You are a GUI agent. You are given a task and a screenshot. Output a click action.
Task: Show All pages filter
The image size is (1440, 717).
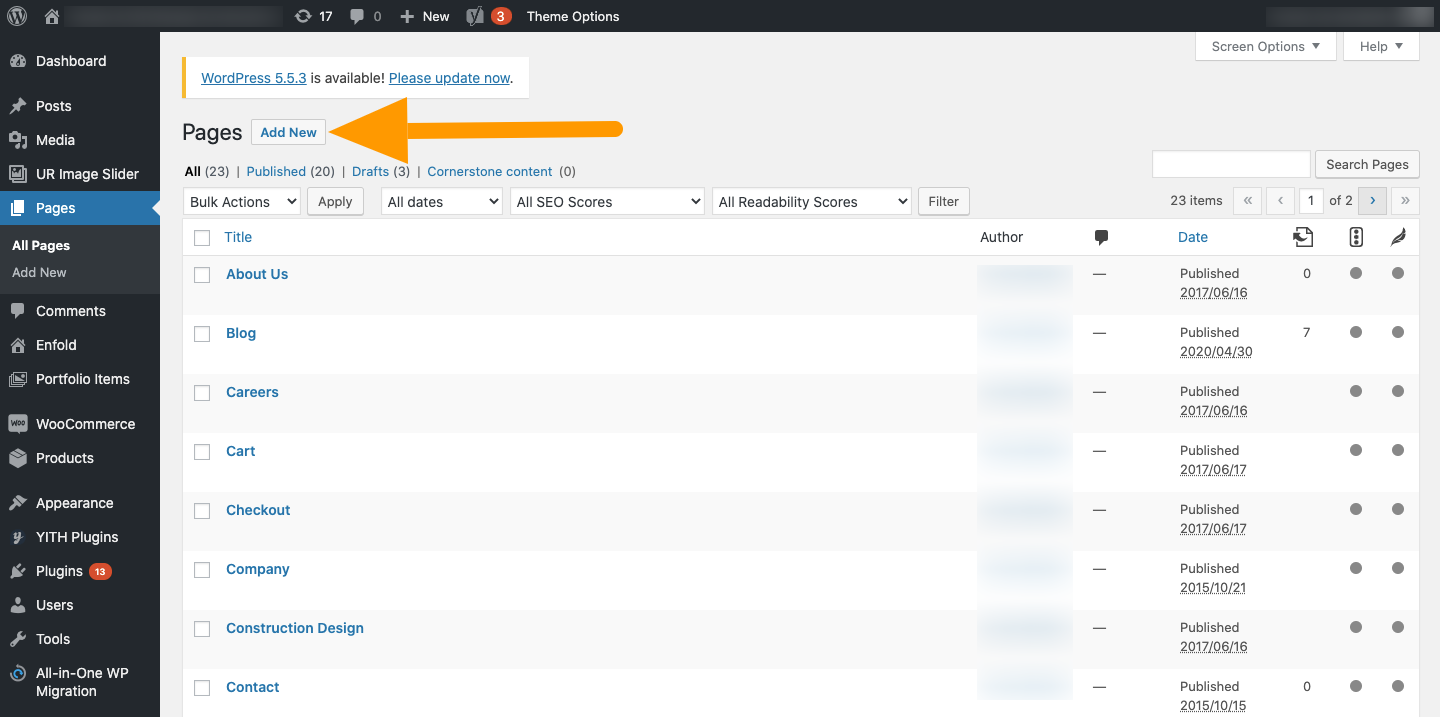point(193,172)
